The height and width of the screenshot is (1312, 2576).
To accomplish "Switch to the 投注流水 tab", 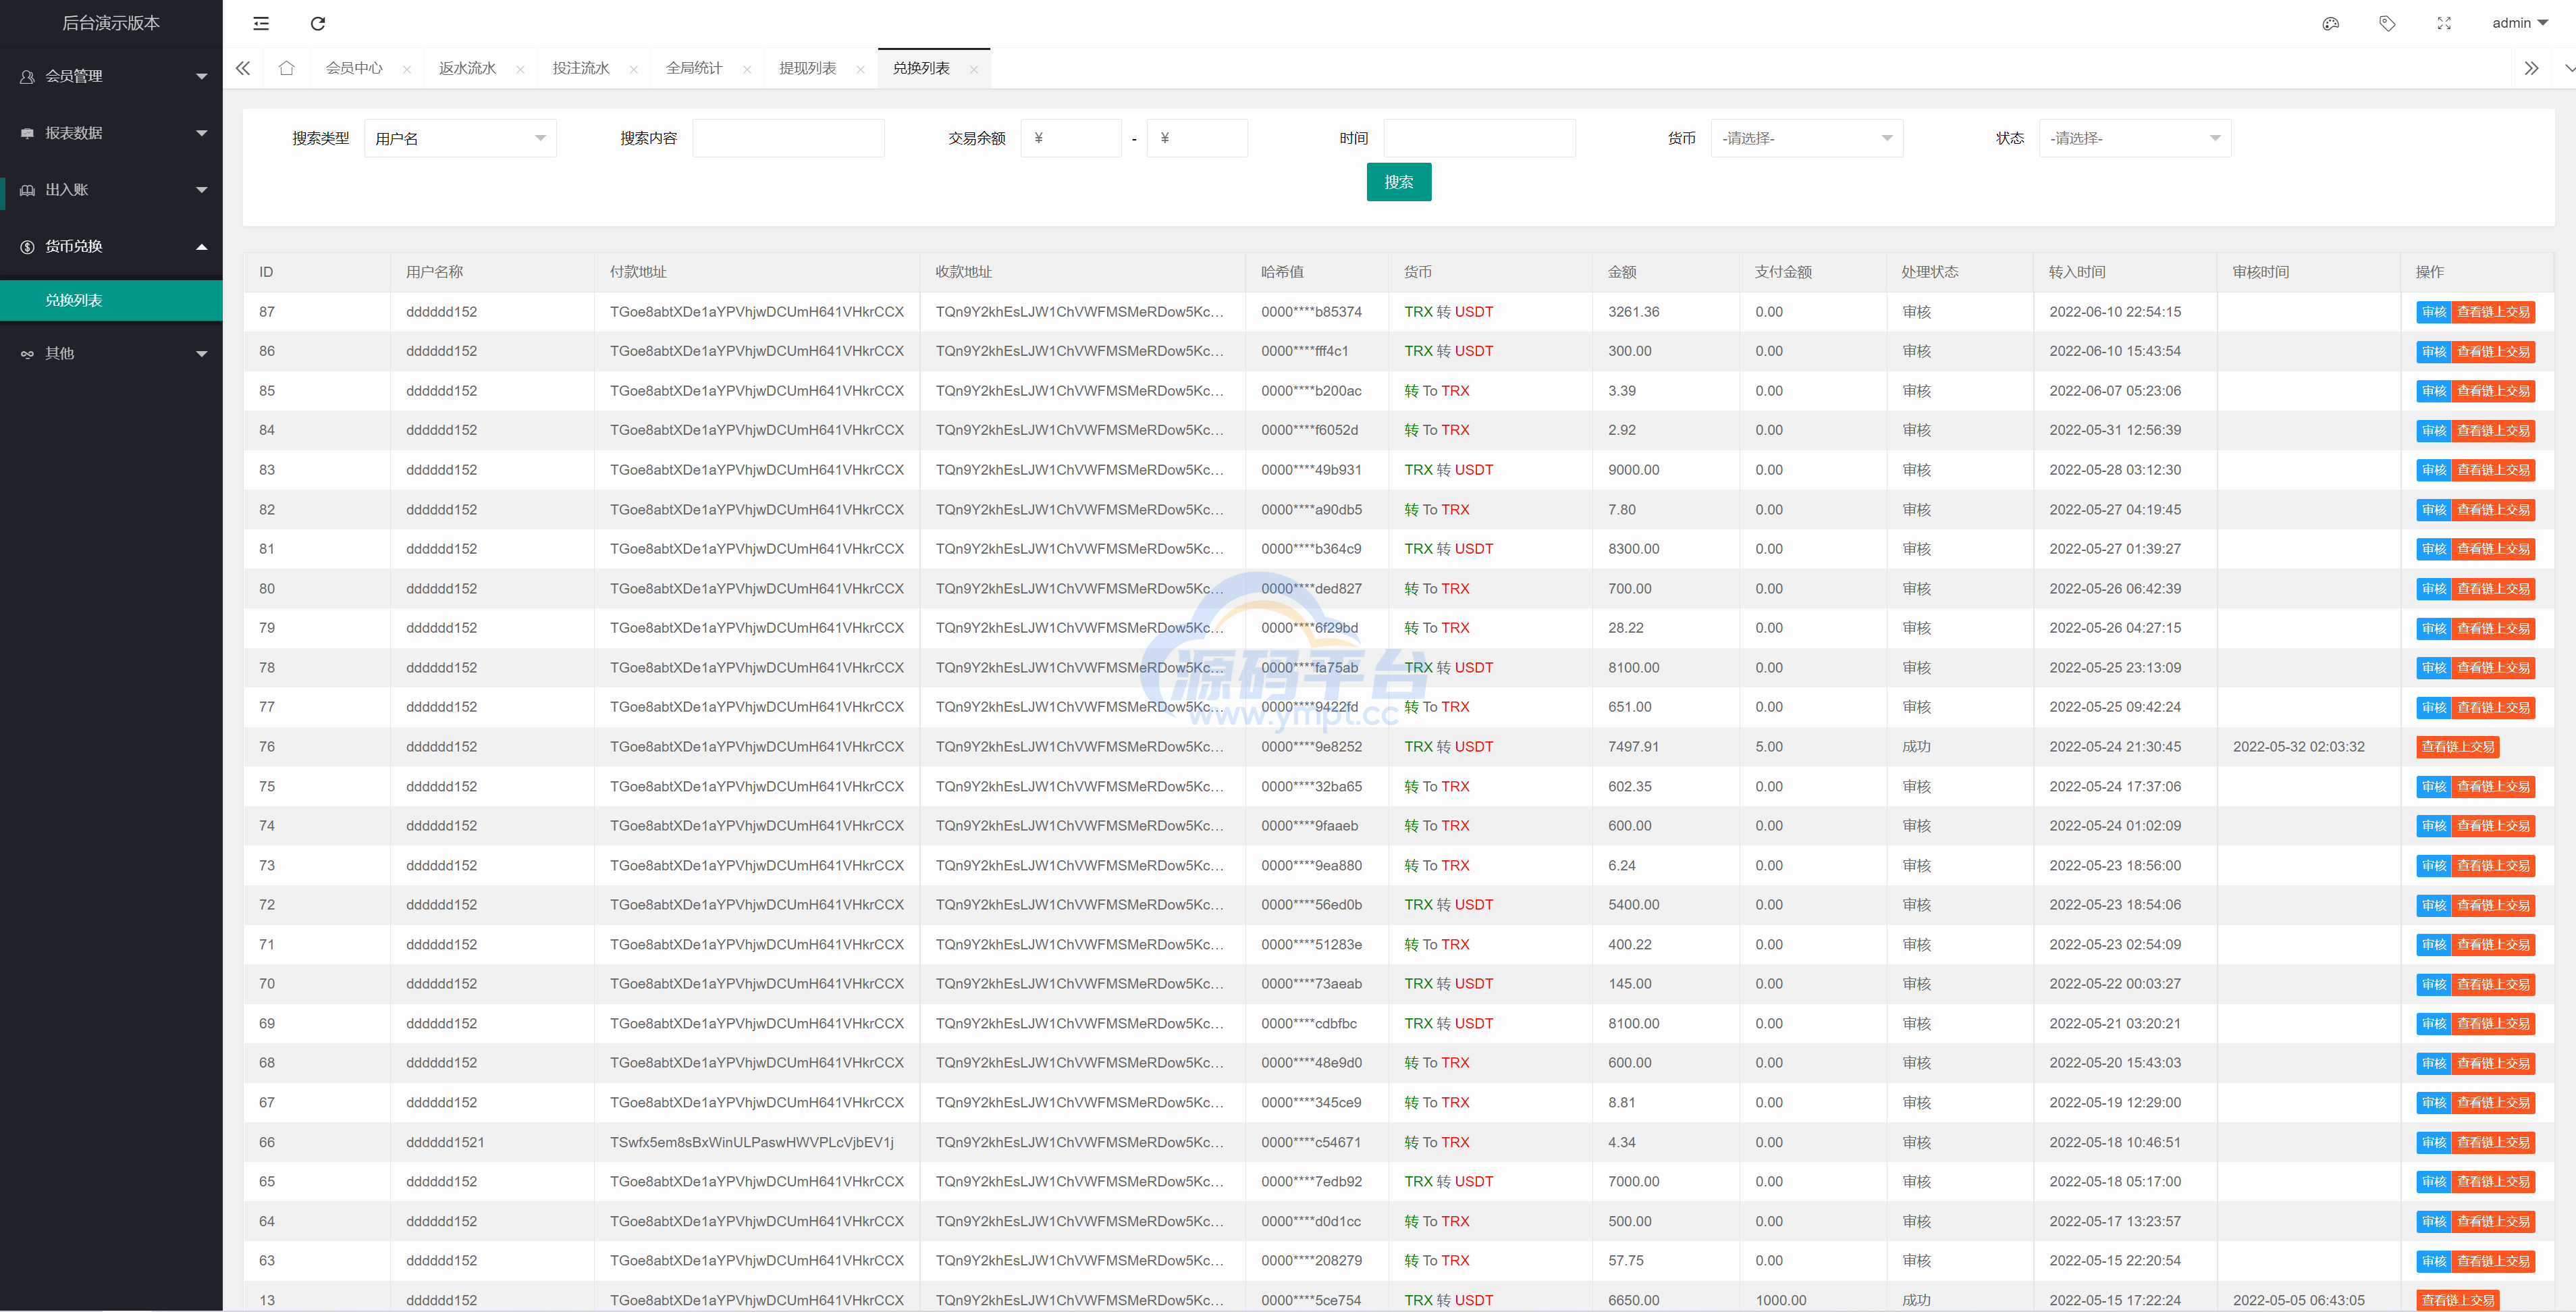I will [x=581, y=68].
